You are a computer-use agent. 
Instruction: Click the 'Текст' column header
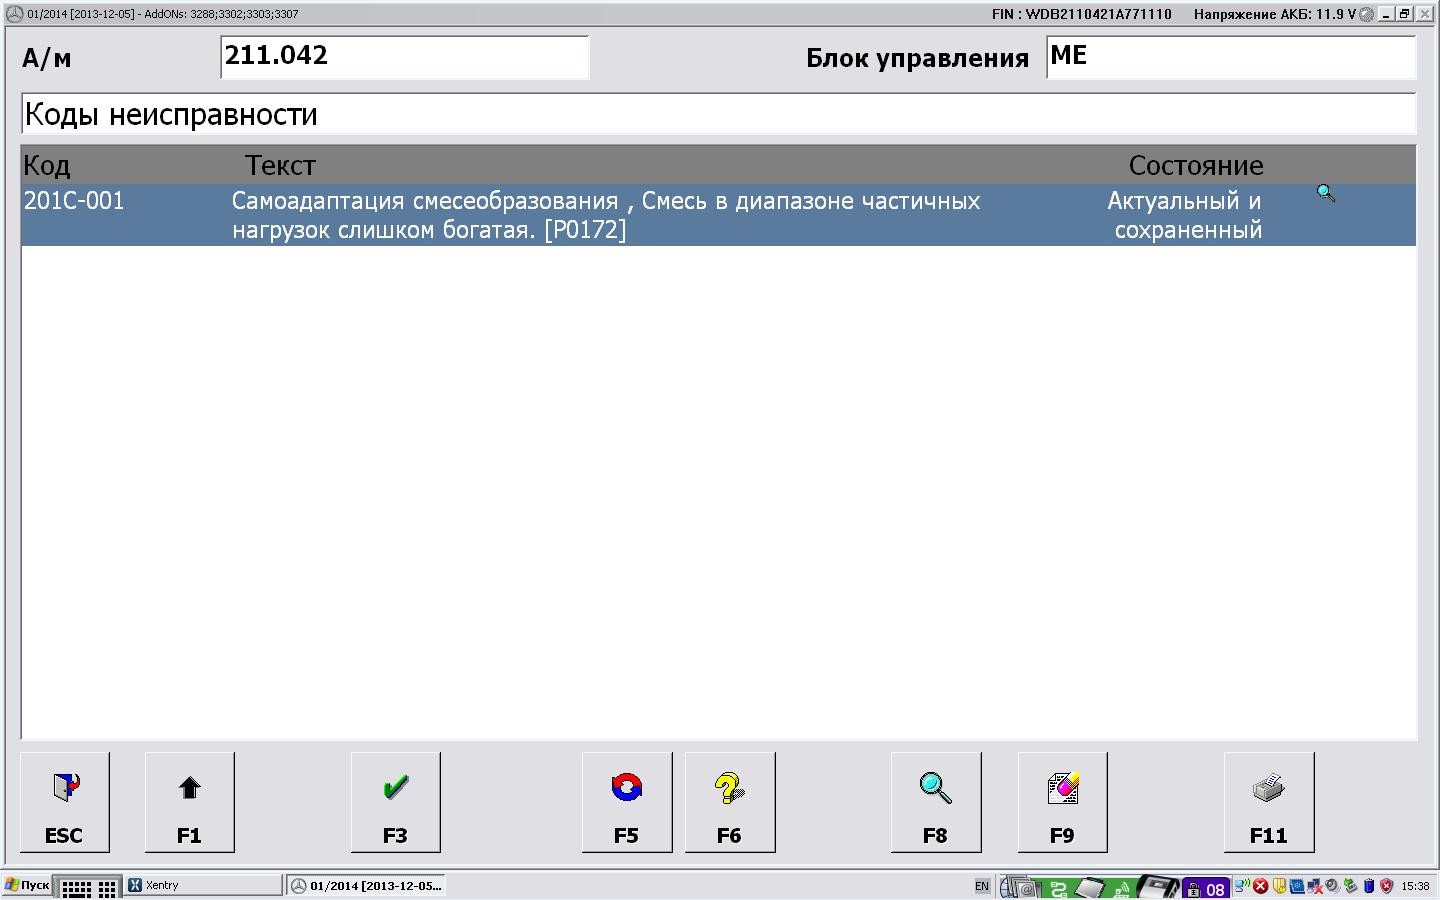(x=280, y=165)
